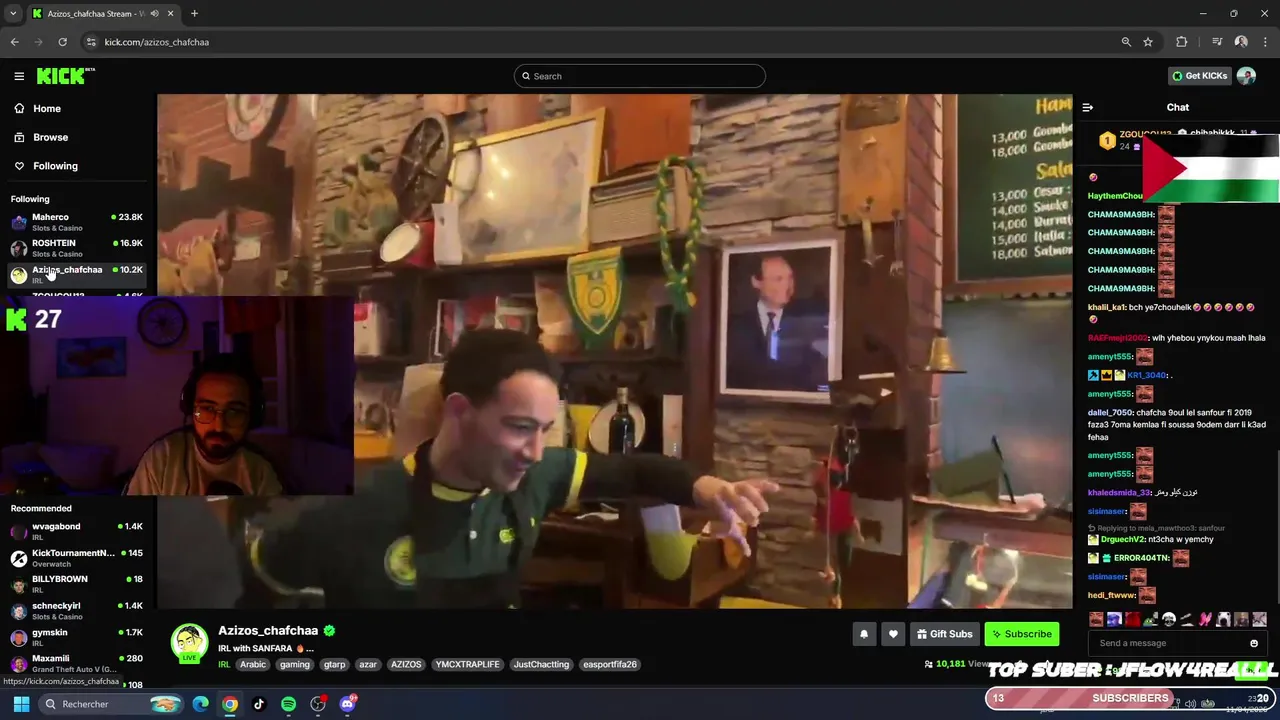The width and height of the screenshot is (1280, 720).
Task: Open the browser media controls
Action: click(x=1217, y=42)
